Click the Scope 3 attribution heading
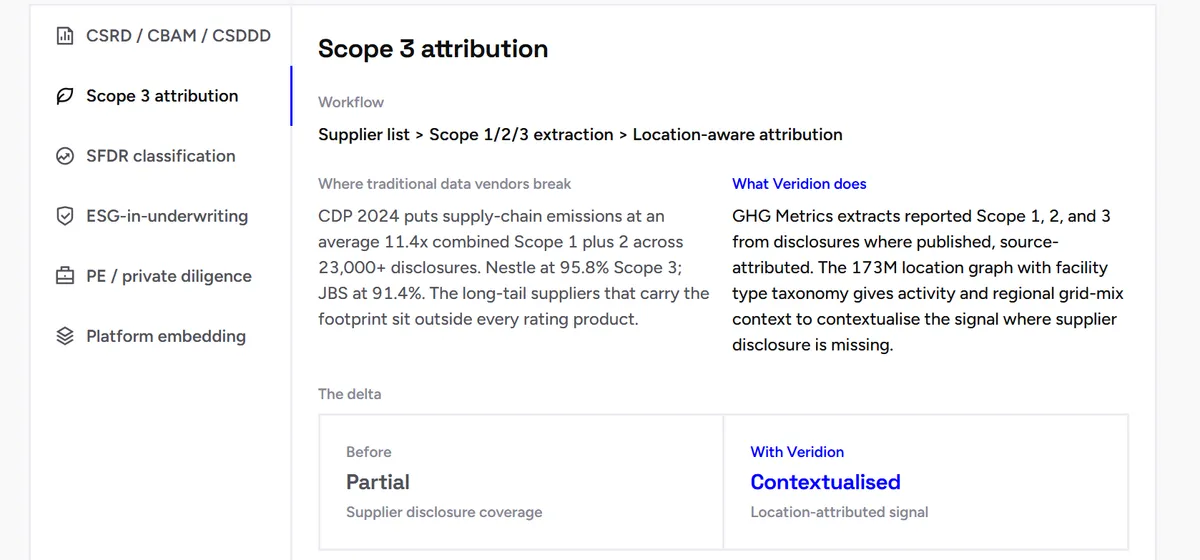This screenshot has height=560, width=1200. click(433, 49)
